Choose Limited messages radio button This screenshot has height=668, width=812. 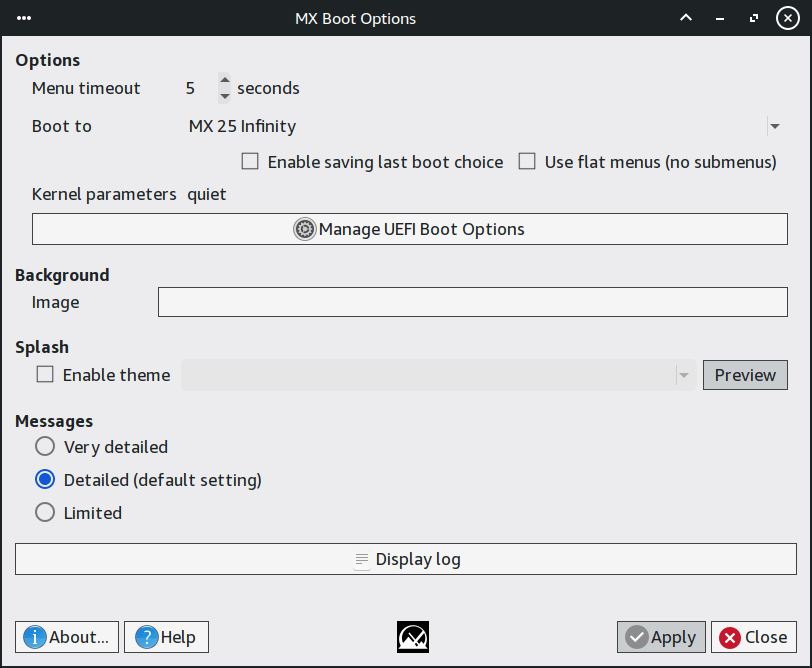point(45,513)
